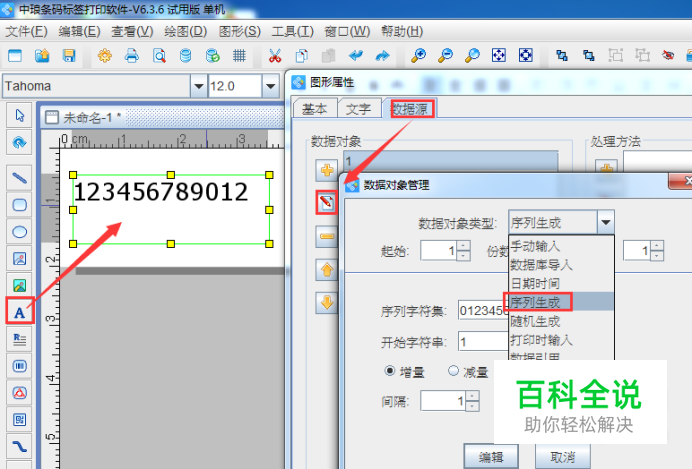
Task: Select the 增量 radio button
Action: (x=391, y=371)
